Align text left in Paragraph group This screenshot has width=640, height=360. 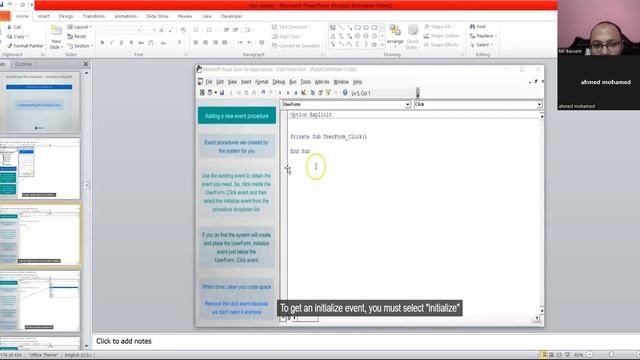196,42
